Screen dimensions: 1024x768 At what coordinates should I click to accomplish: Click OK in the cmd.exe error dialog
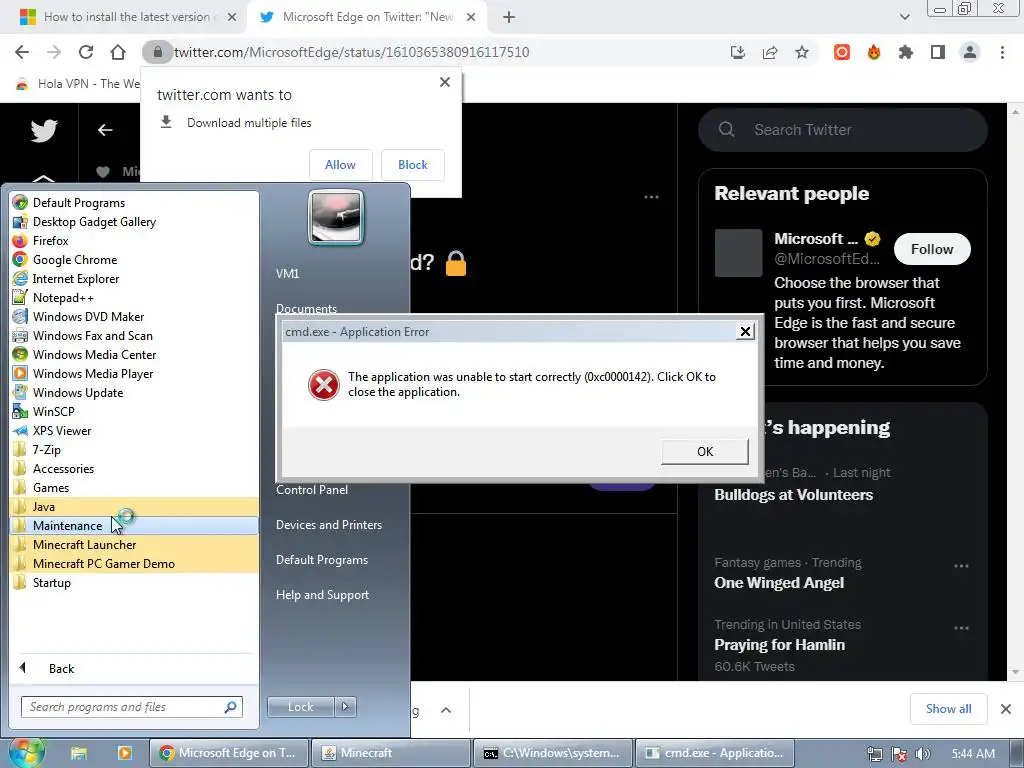705,451
